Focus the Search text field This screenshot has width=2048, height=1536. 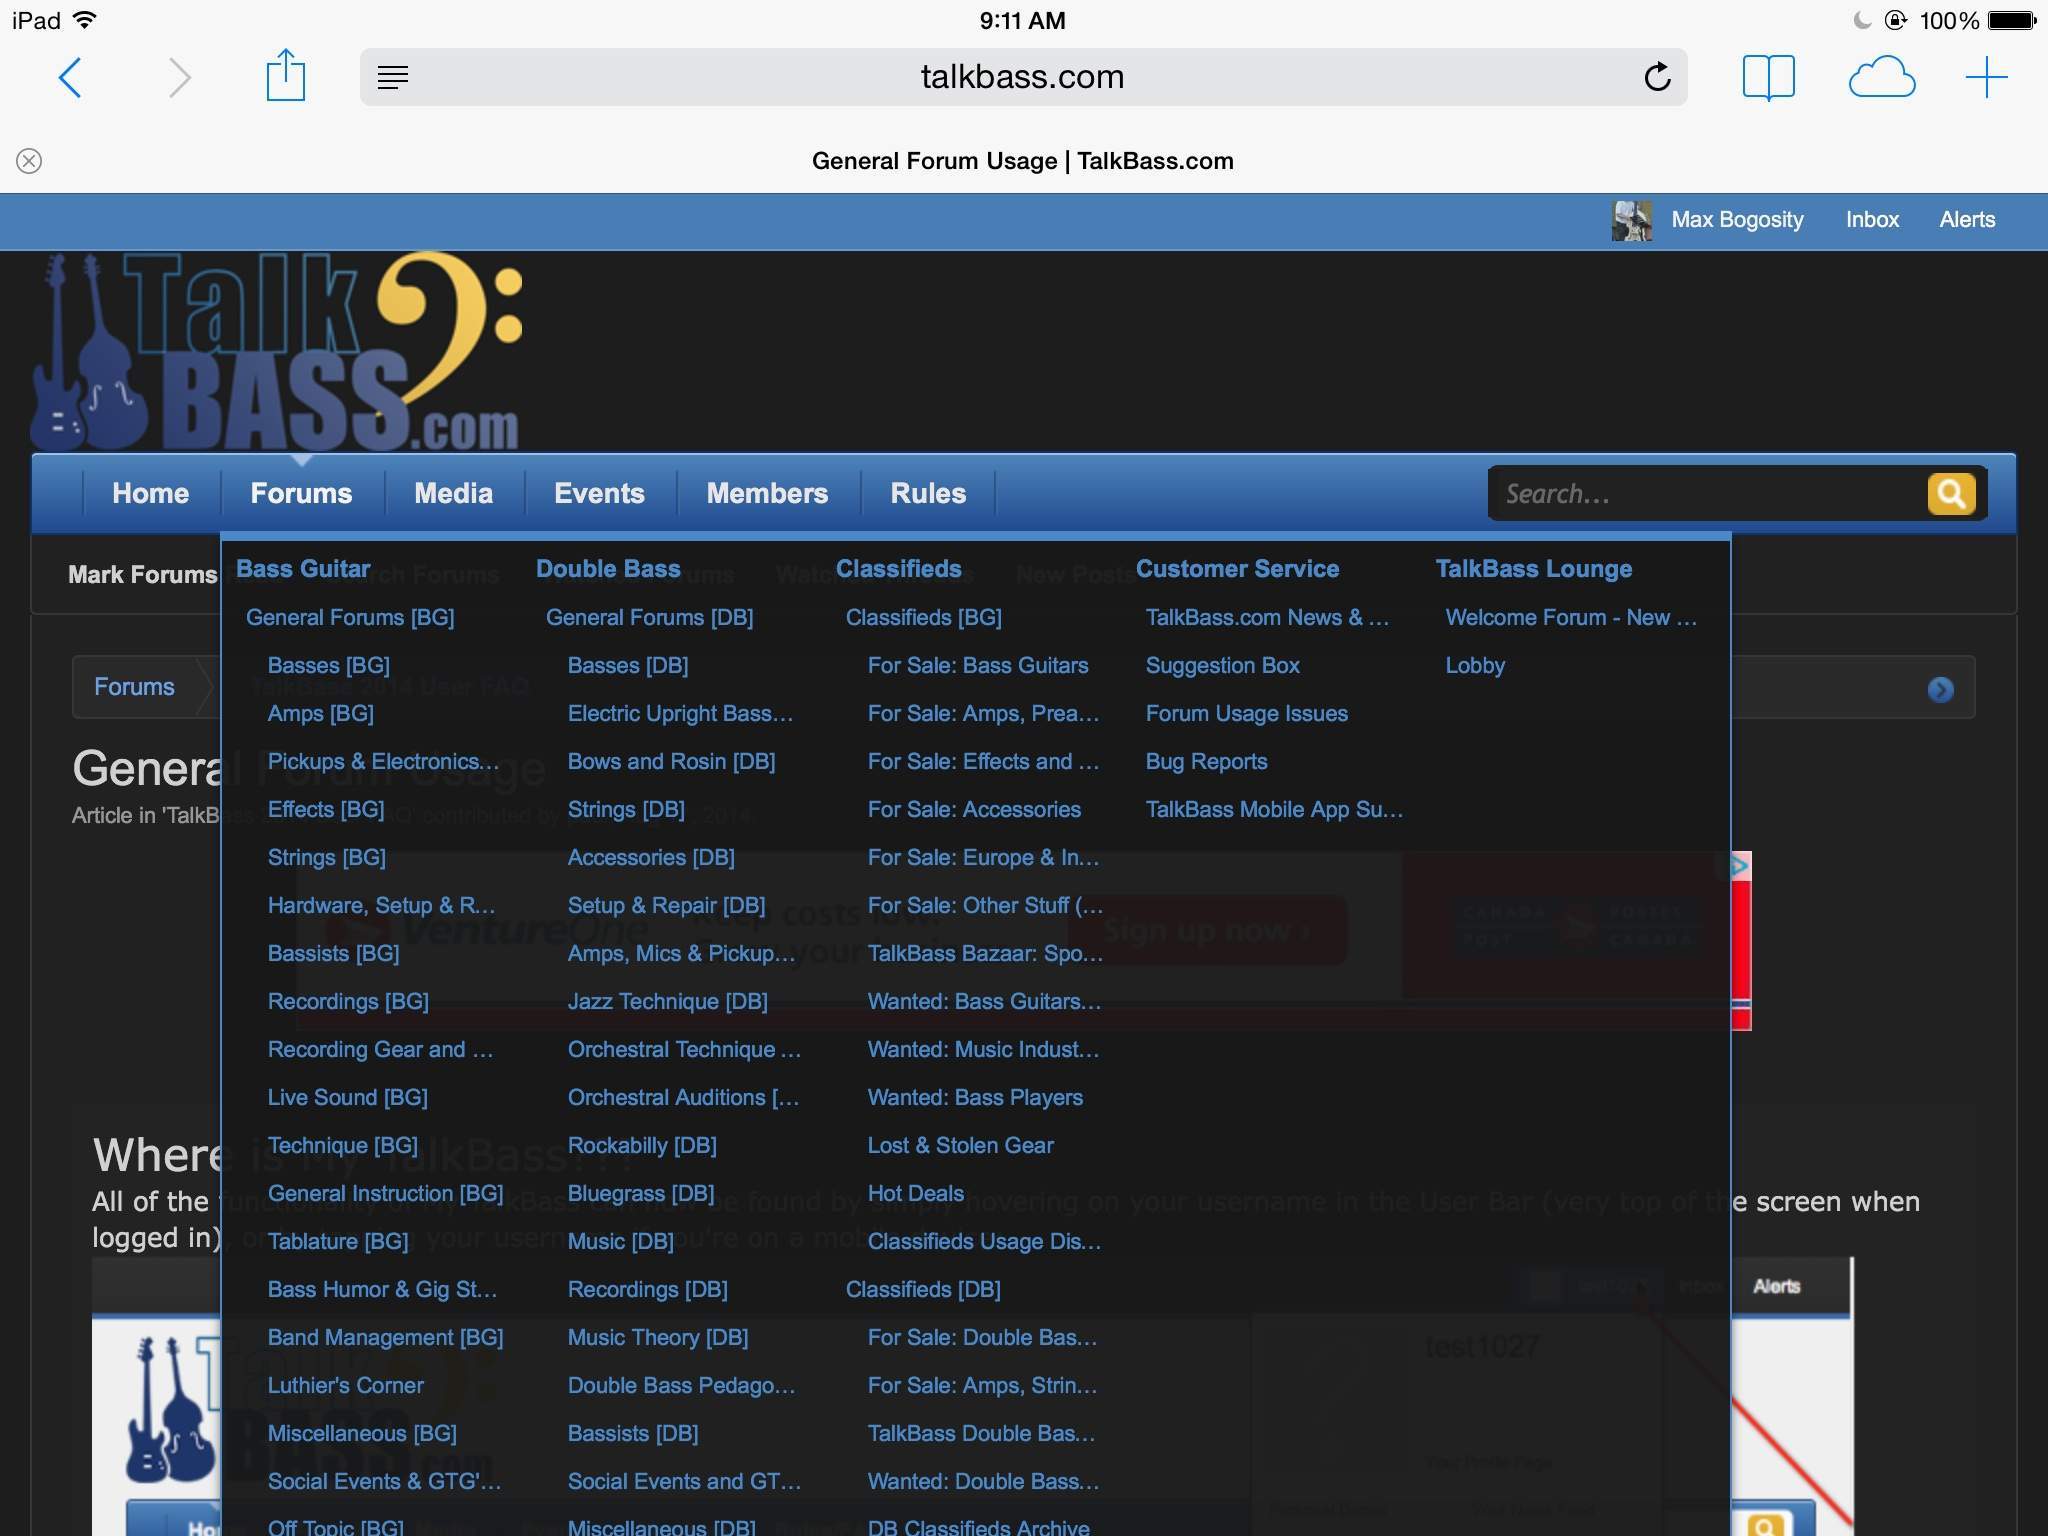pos(1707,493)
